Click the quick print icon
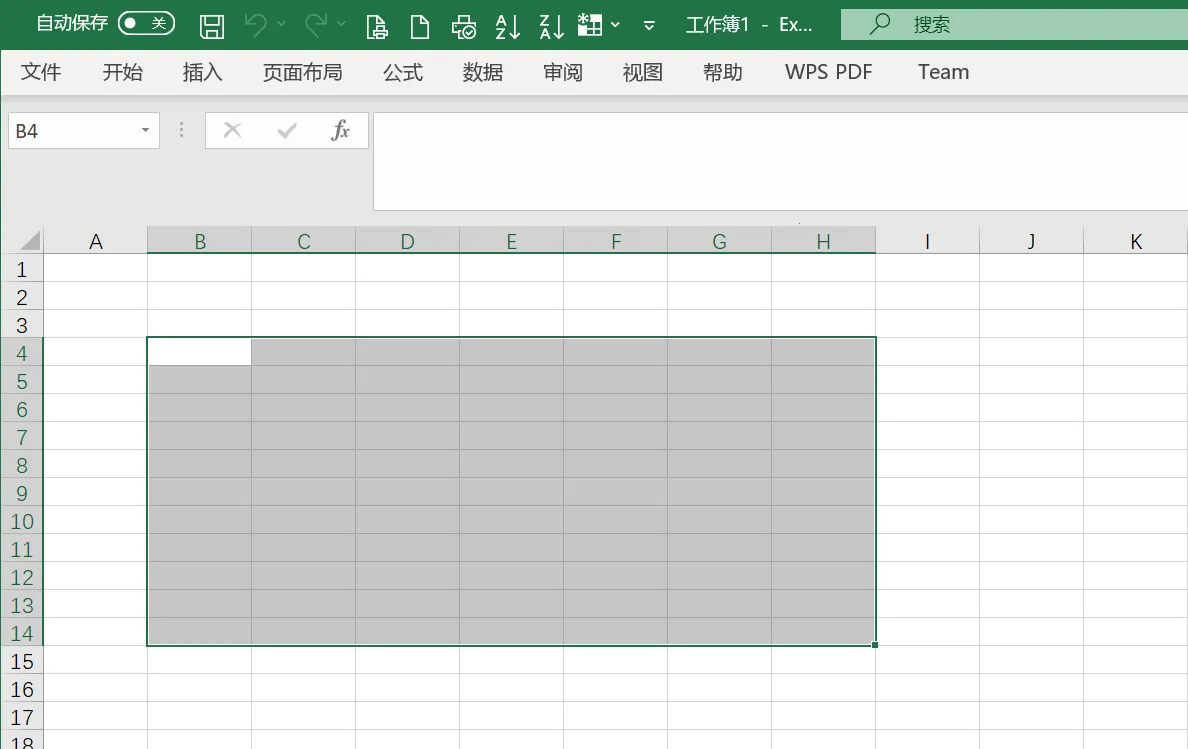 tap(463, 27)
